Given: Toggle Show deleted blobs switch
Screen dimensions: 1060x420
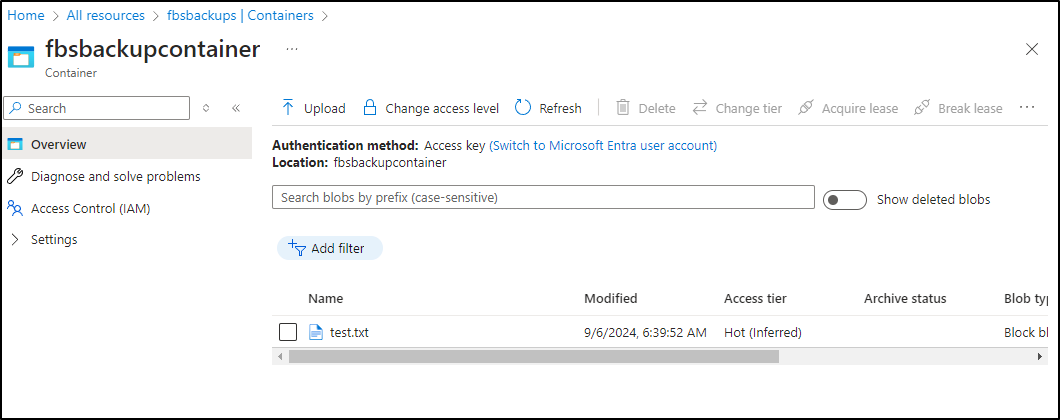Looking at the screenshot, I should pyautogui.click(x=844, y=200).
